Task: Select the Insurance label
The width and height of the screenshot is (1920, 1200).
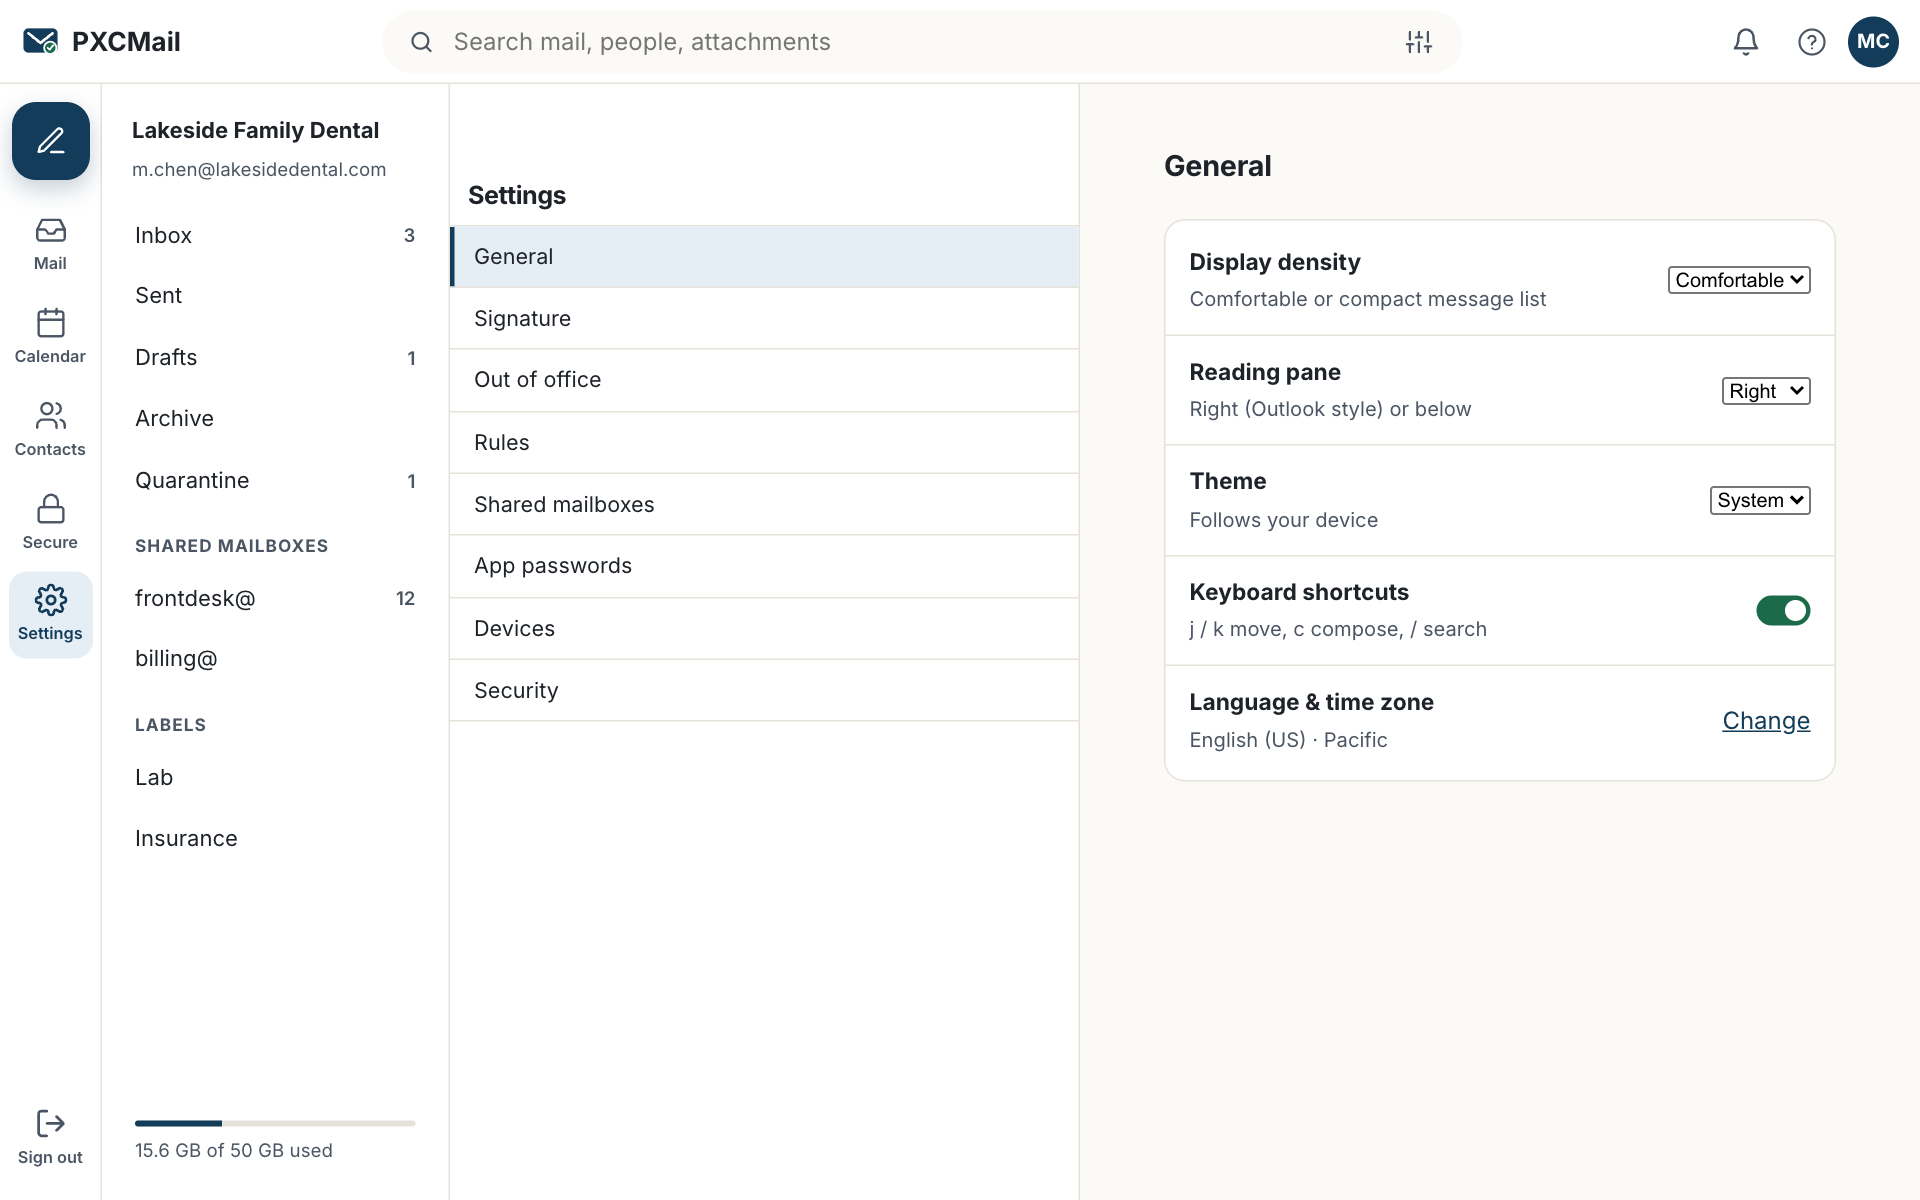Action: (275, 838)
